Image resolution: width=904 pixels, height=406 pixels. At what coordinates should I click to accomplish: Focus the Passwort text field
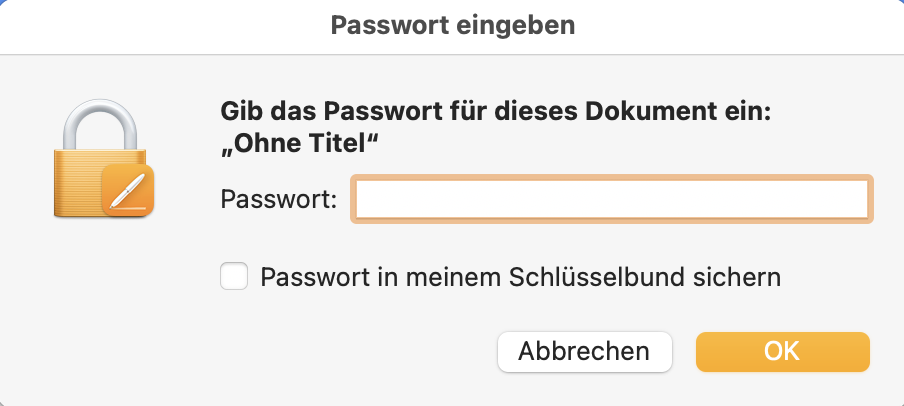tap(611, 199)
